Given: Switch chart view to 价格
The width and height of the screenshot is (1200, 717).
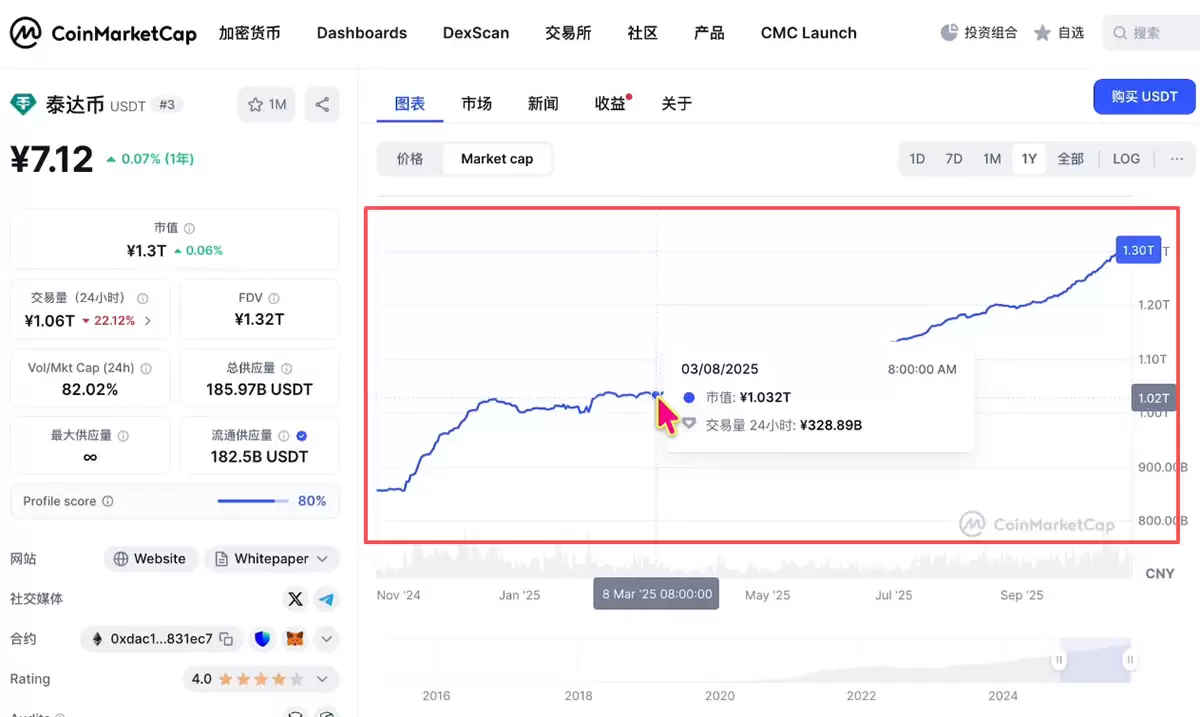Looking at the screenshot, I should [410, 158].
